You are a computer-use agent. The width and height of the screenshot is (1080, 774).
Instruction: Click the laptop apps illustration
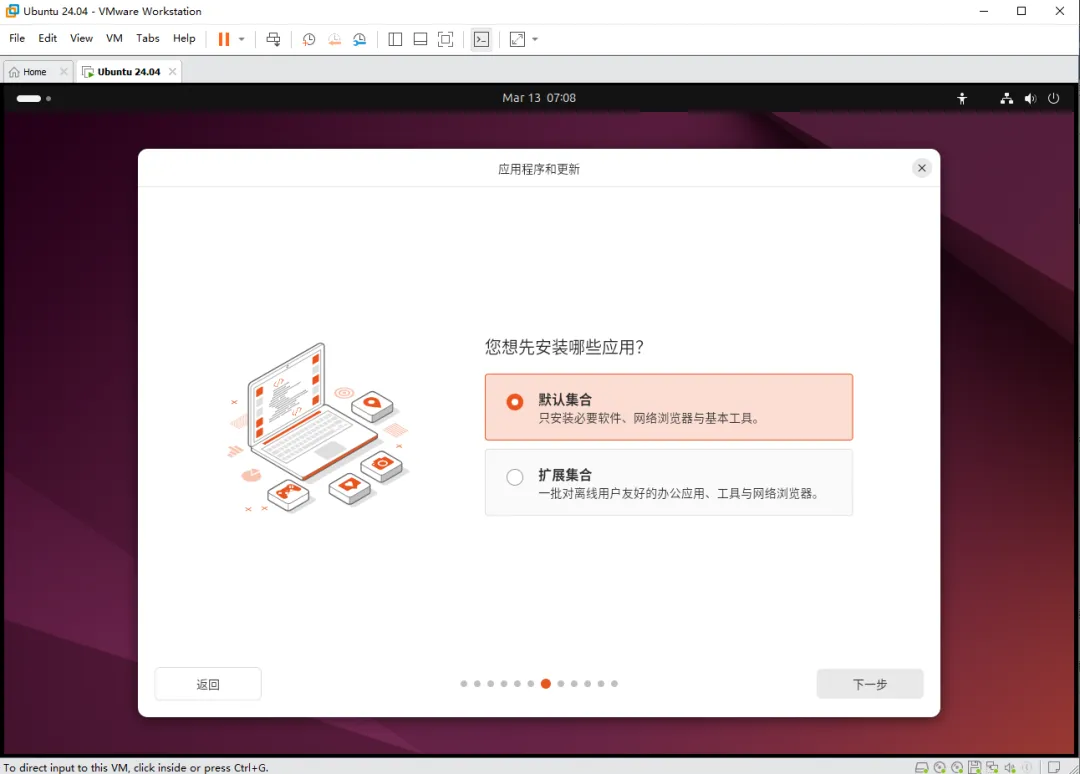click(318, 428)
